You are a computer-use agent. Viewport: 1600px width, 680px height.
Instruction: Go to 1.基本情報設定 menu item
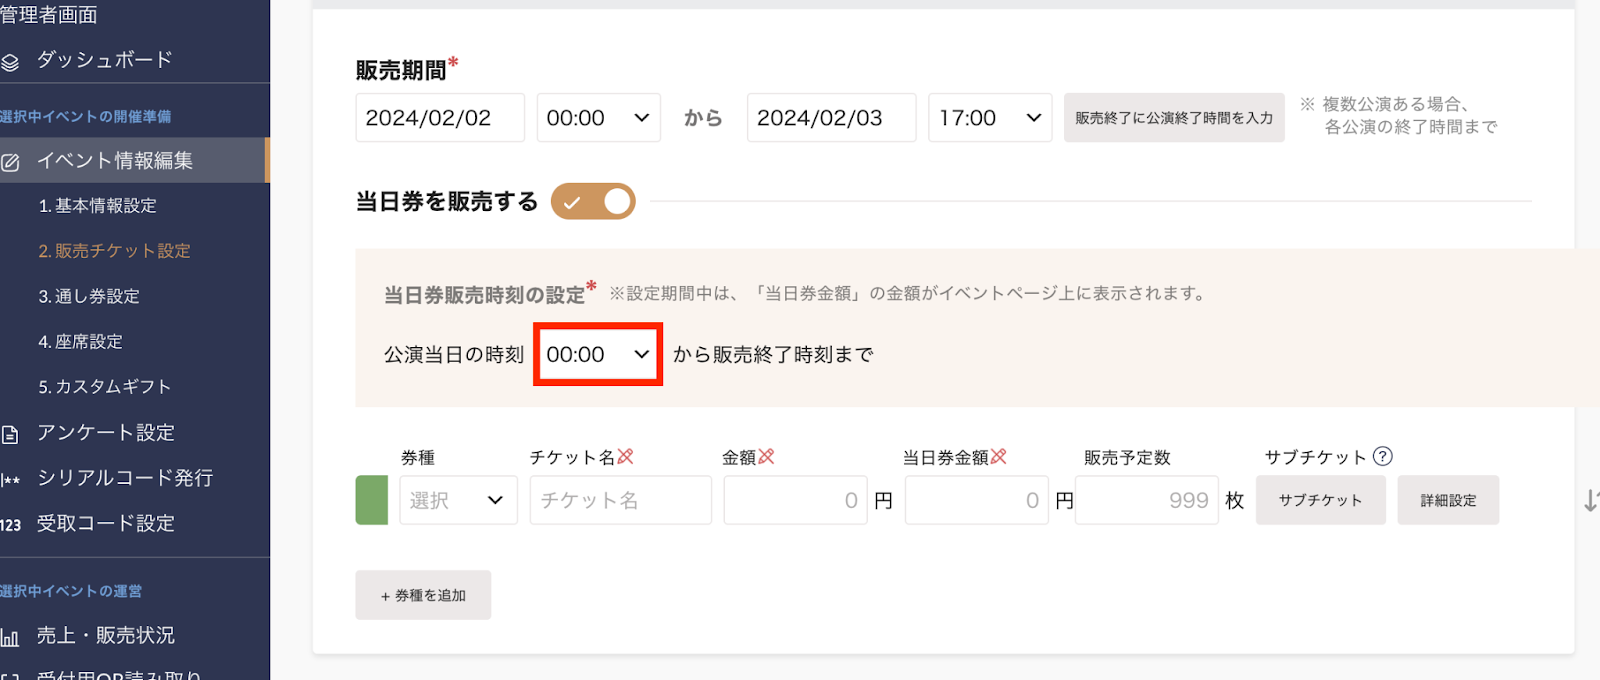coord(98,206)
